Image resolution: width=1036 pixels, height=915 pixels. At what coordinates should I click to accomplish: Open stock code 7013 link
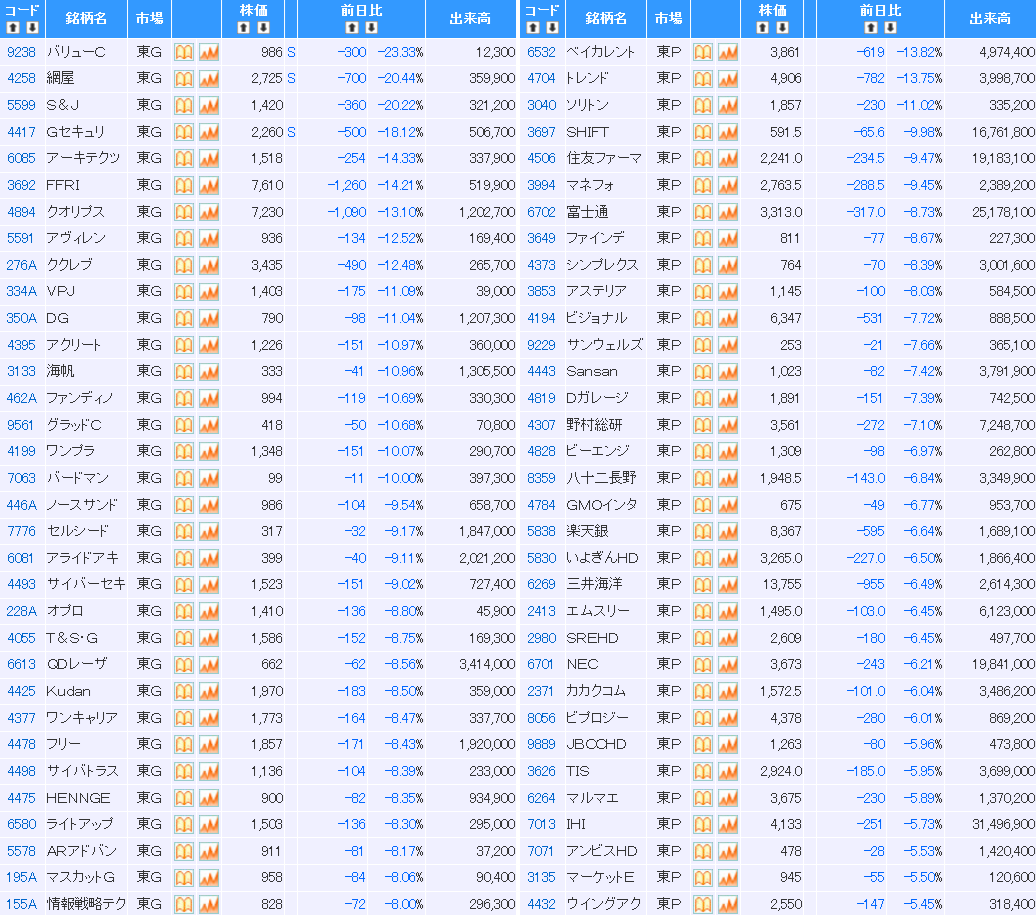click(x=541, y=824)
